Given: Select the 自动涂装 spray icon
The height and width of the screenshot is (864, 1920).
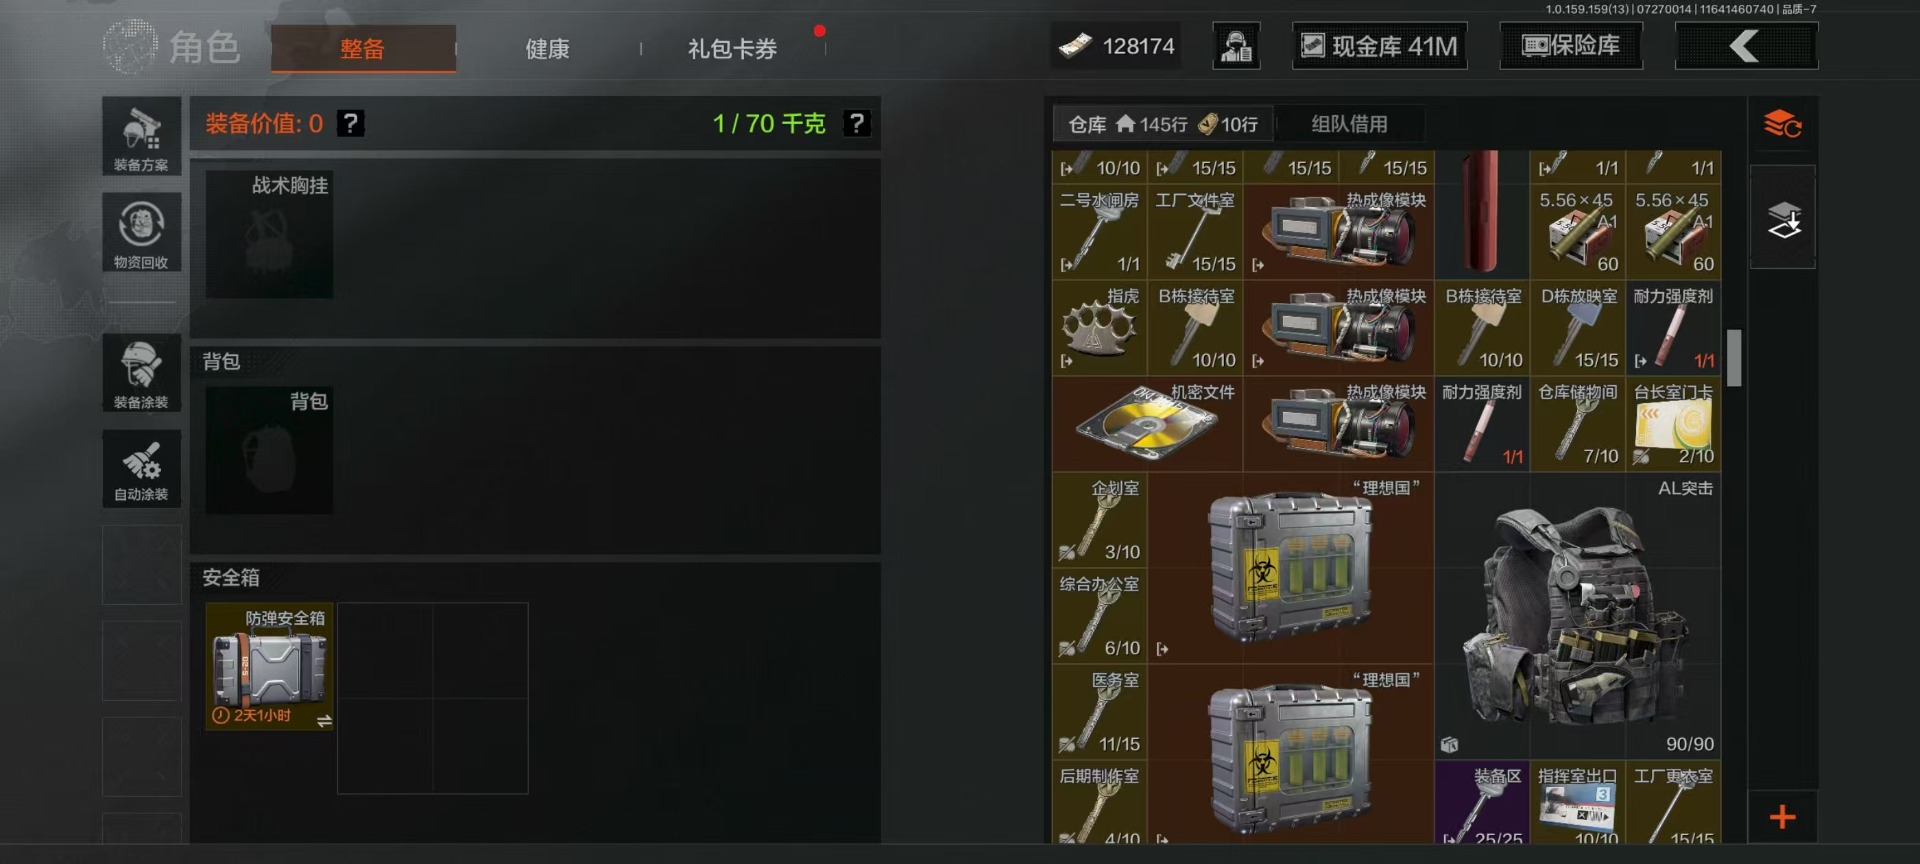Looking at the screenshot, I should pyautogui.click(x=141, y=468).
